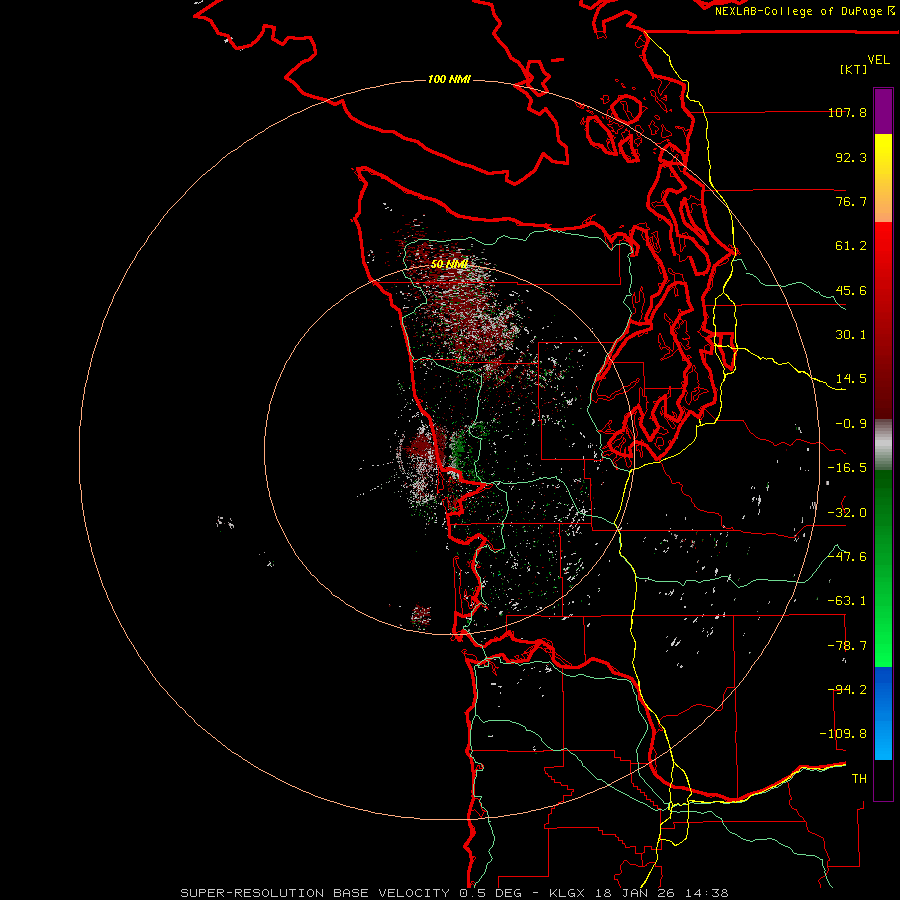This screenshot has height=900, width=900.
Task: Click the [KT] units label
Action: click(x=854, y=69)
